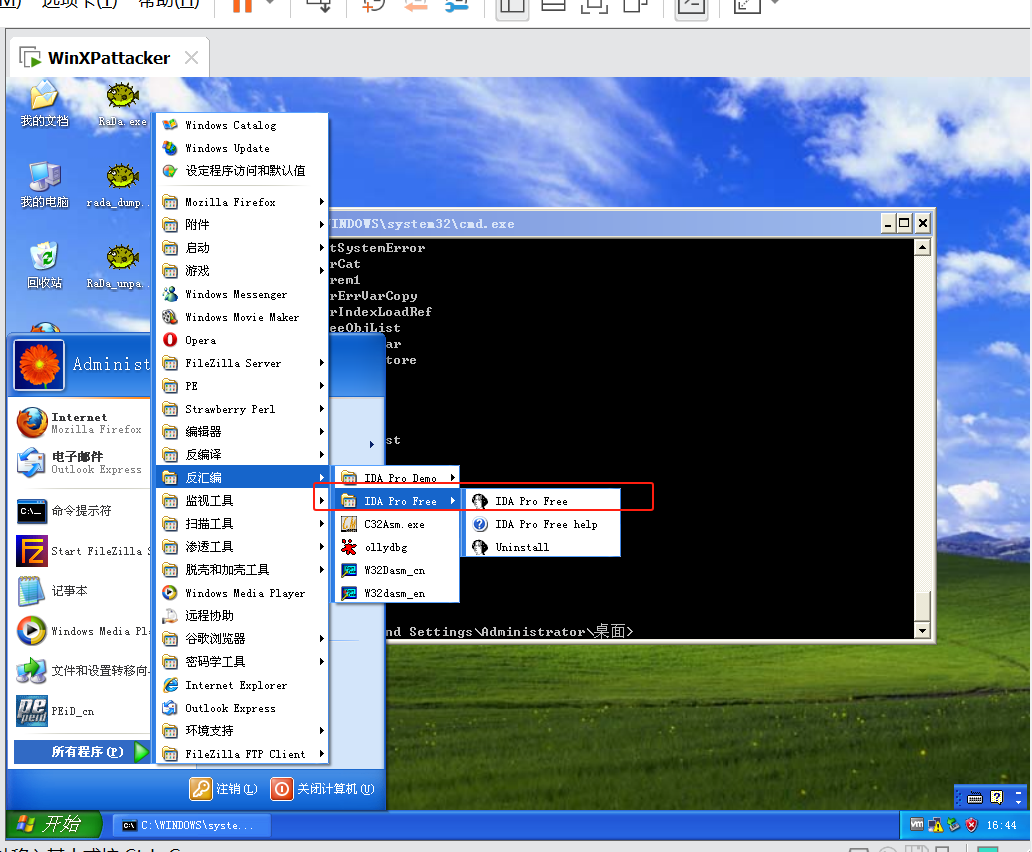Viewport: 1032px width, 852px height.
Task: Expand the IDA Pro Demo submenu
Action: click(x=397, y=478)
